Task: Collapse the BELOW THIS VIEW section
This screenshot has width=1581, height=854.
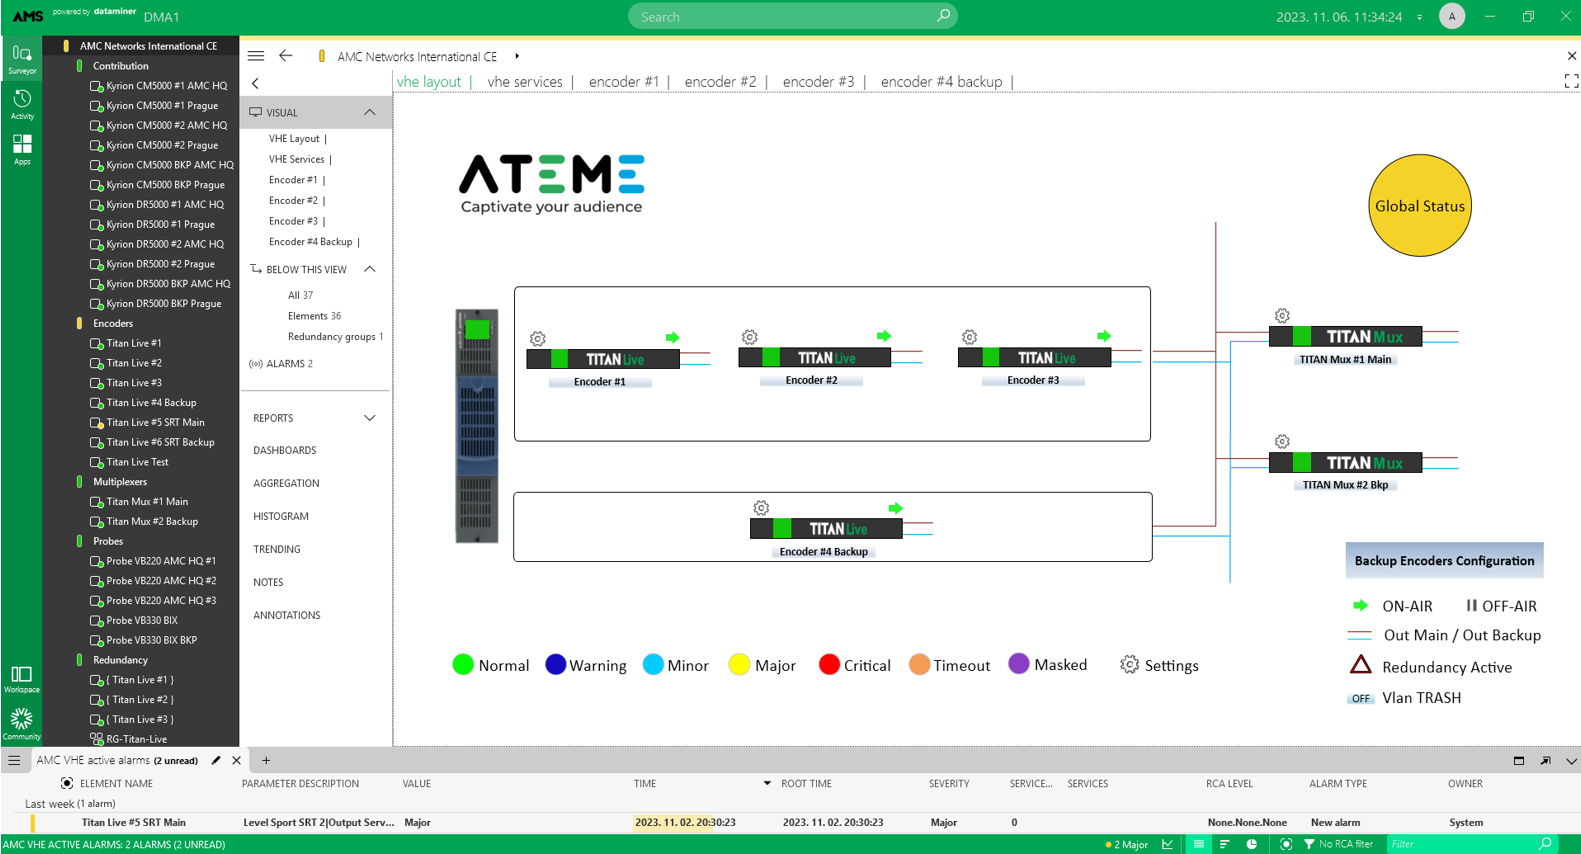Action: pyautogui.click(x=370, y=269)
